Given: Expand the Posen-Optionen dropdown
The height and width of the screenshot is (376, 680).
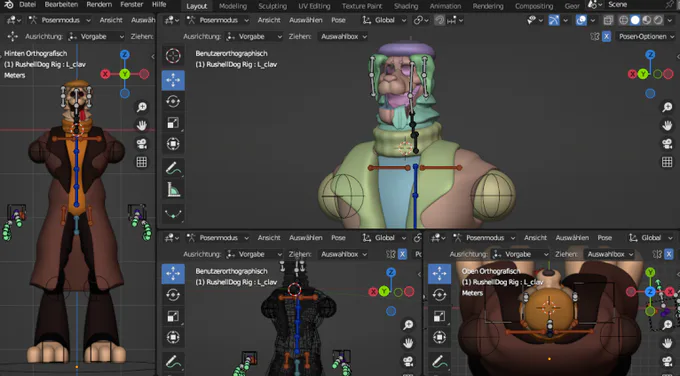Looking at the screenshot, I should click(x=646, y=36).
